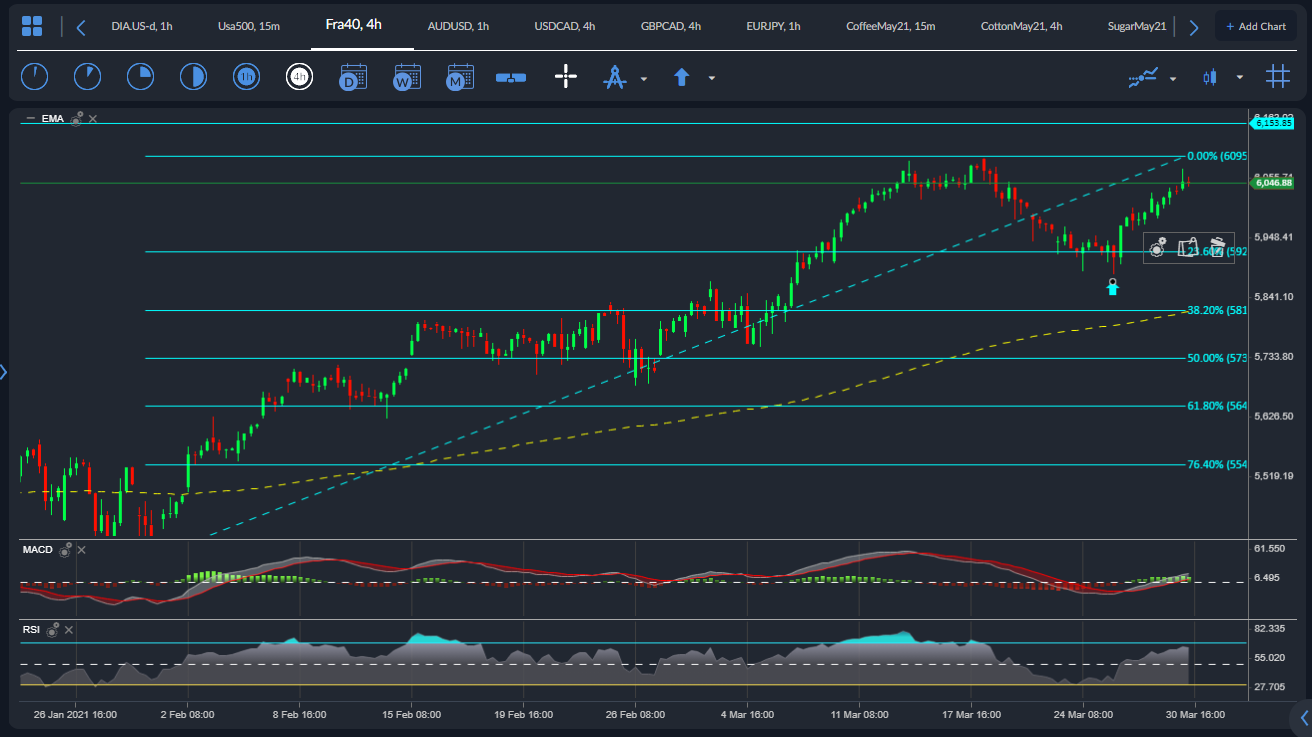Click the 0.00% Fibonacci level label

tap(1217, 156)
